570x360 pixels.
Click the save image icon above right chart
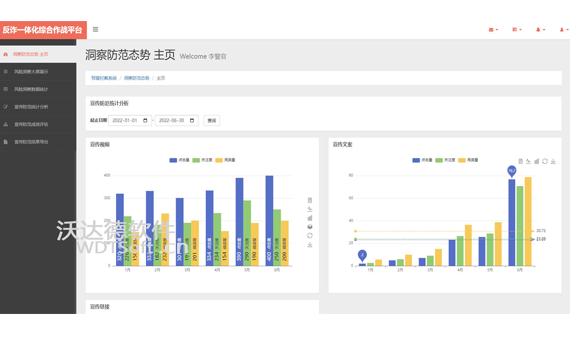click(x=553, y=161)
